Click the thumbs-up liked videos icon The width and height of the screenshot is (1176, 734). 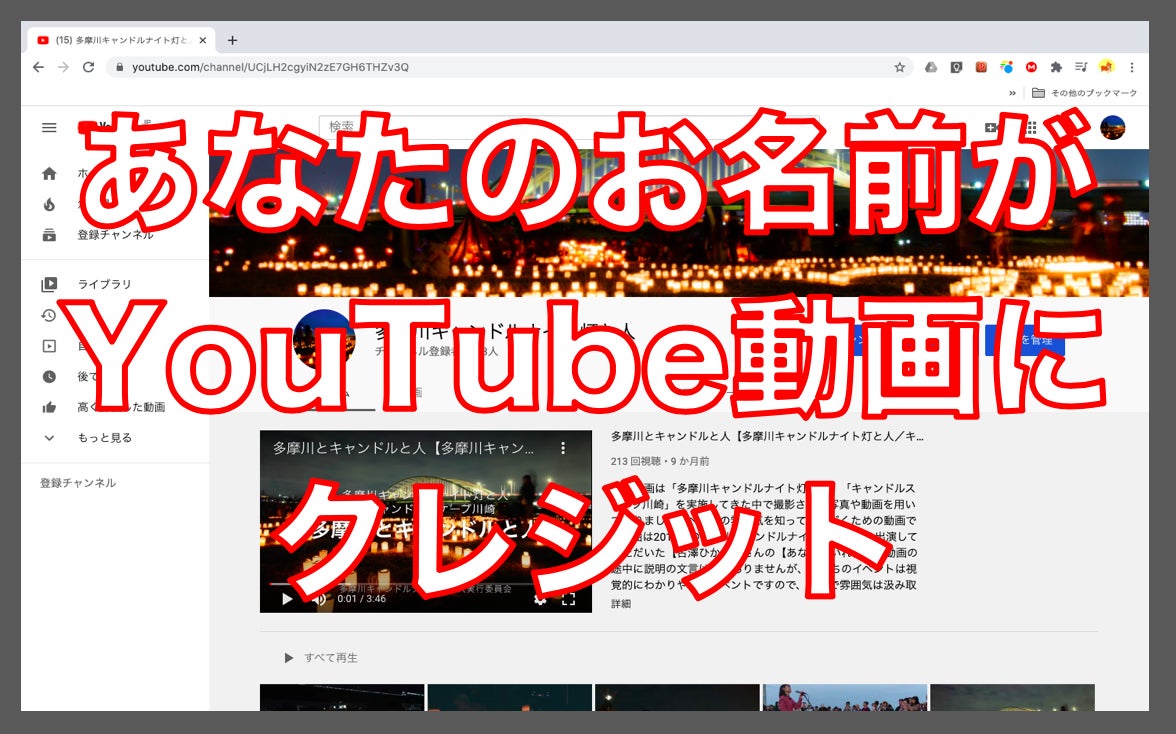click(49, 408)
